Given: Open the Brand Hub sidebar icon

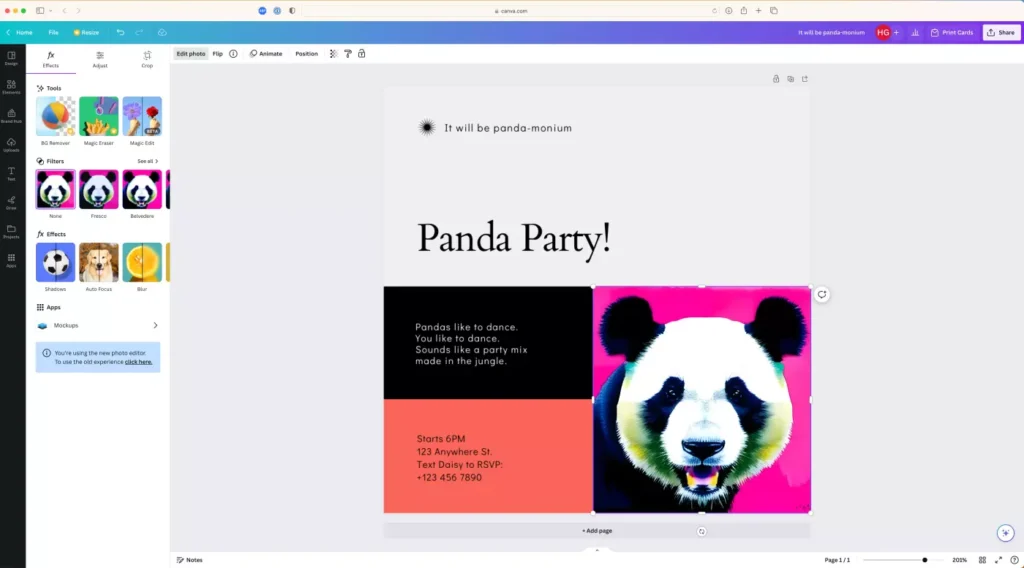Looking at the screenshot, I should [x=11, y=116].
